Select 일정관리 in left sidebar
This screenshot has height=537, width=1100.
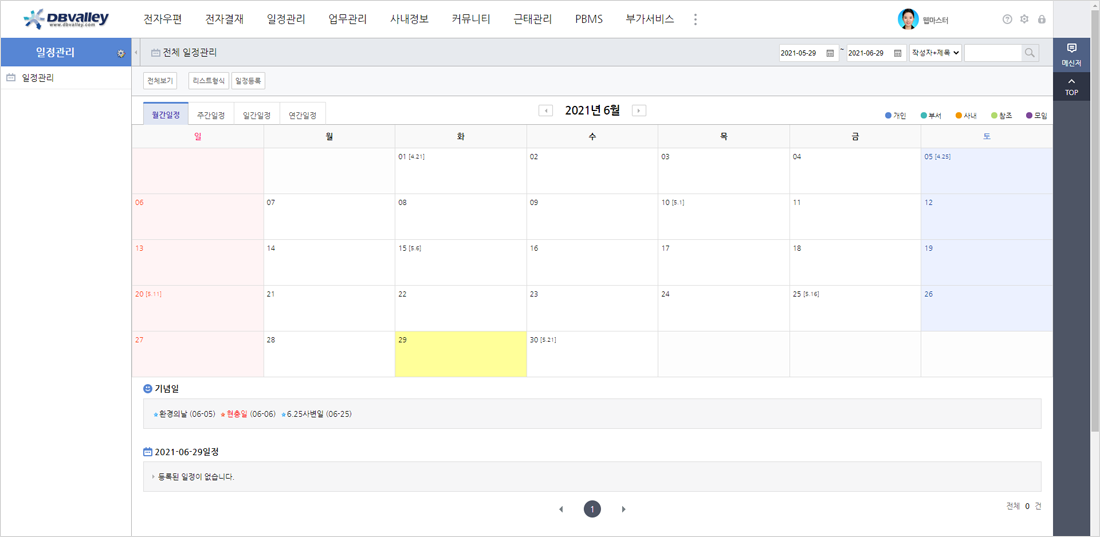(x=38, y=78)
